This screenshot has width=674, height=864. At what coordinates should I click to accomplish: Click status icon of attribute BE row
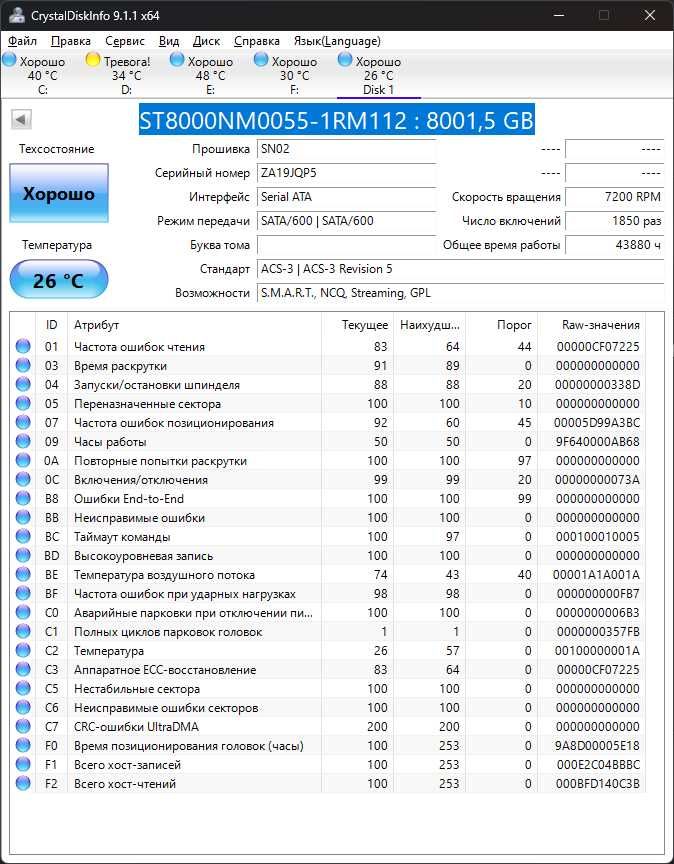23,575
